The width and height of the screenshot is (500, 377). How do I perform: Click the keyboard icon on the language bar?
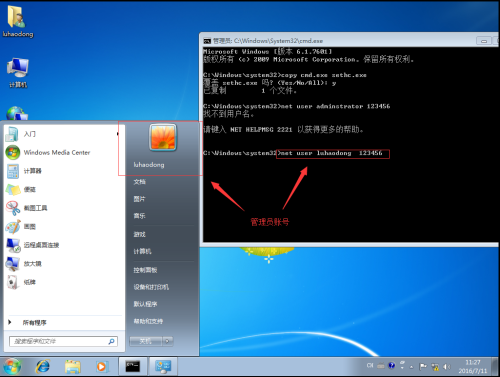pyautogui.click(x=381, y=366)
